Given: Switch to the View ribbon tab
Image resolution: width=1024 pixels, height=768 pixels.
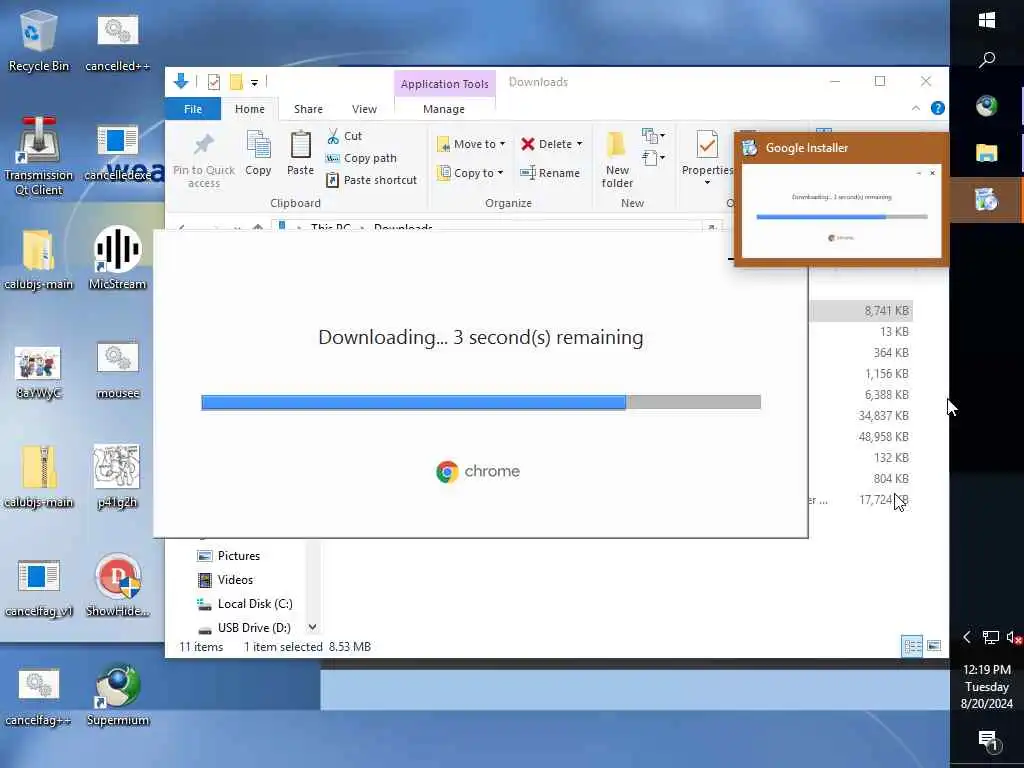Looking at the screenshot, I should point(364,109).
